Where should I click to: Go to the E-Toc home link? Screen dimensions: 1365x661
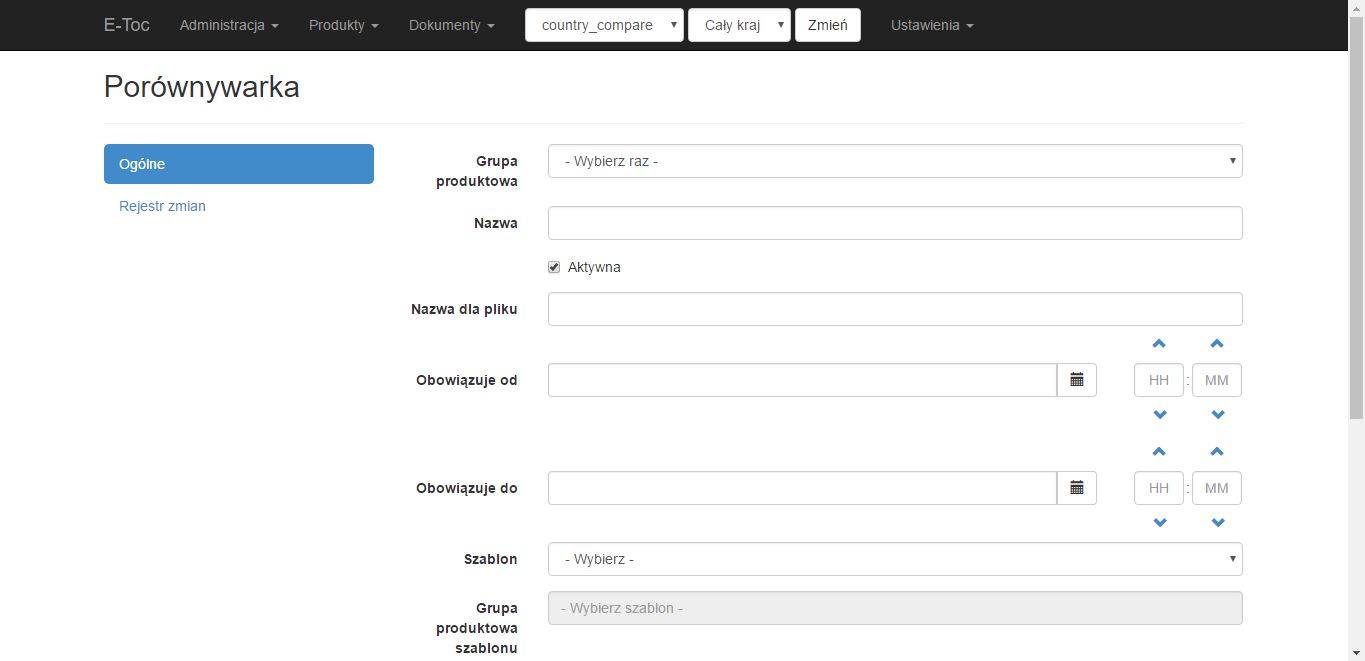pos(127,25)
